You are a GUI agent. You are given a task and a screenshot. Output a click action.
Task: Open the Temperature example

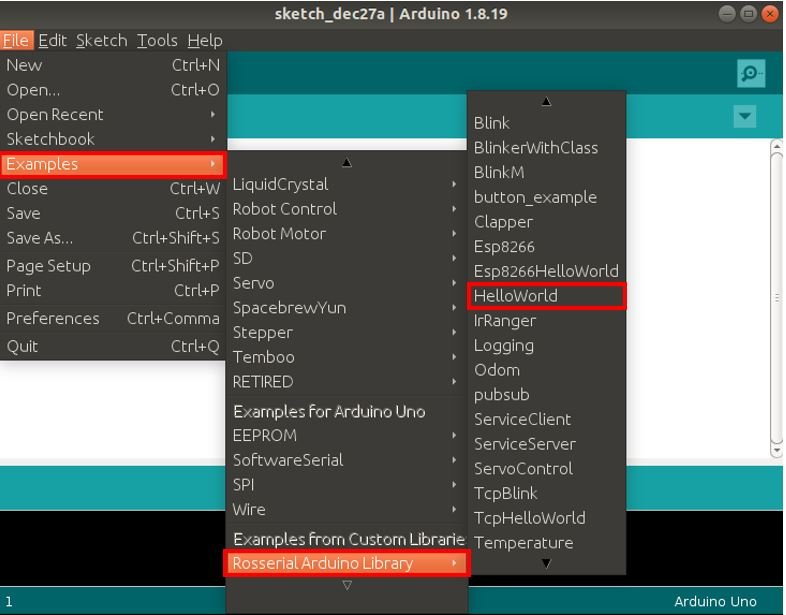[x=546, y=543]
